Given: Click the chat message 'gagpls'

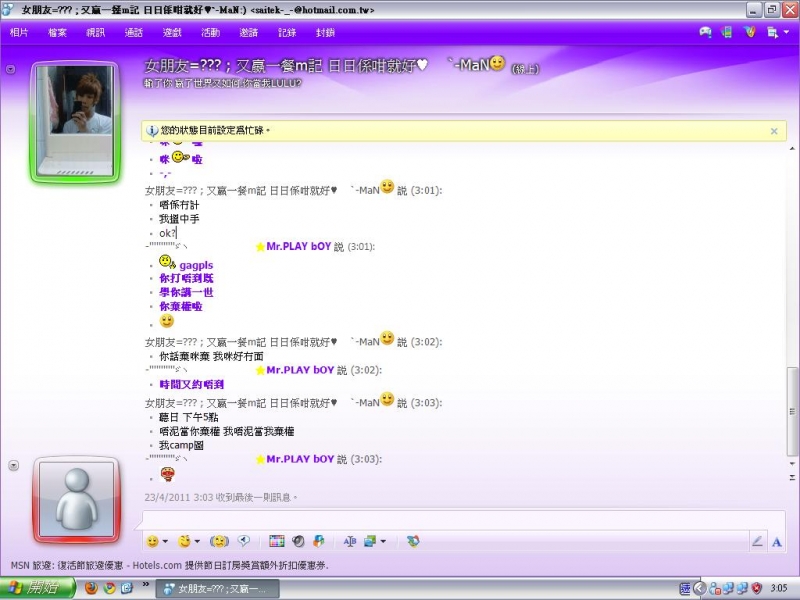Looking at the screenshot, I should point(196,265).
